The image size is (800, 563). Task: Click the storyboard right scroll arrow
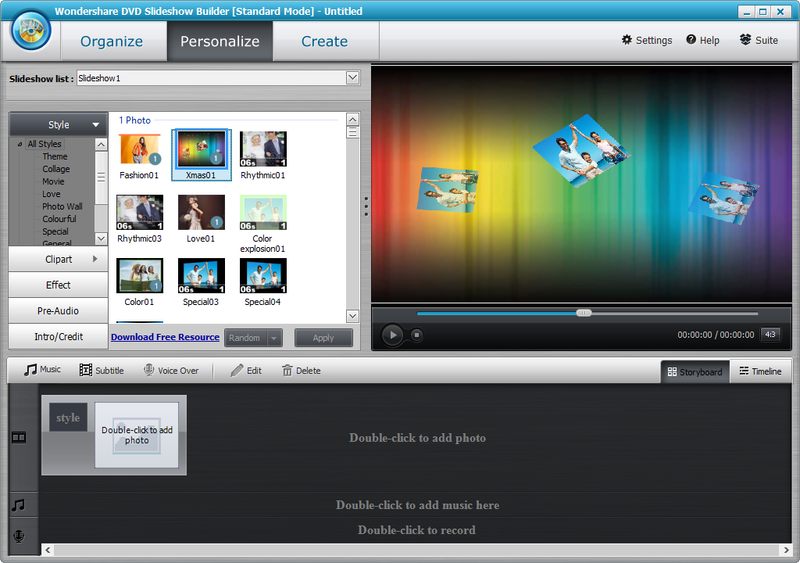click(x=786, y=550)
